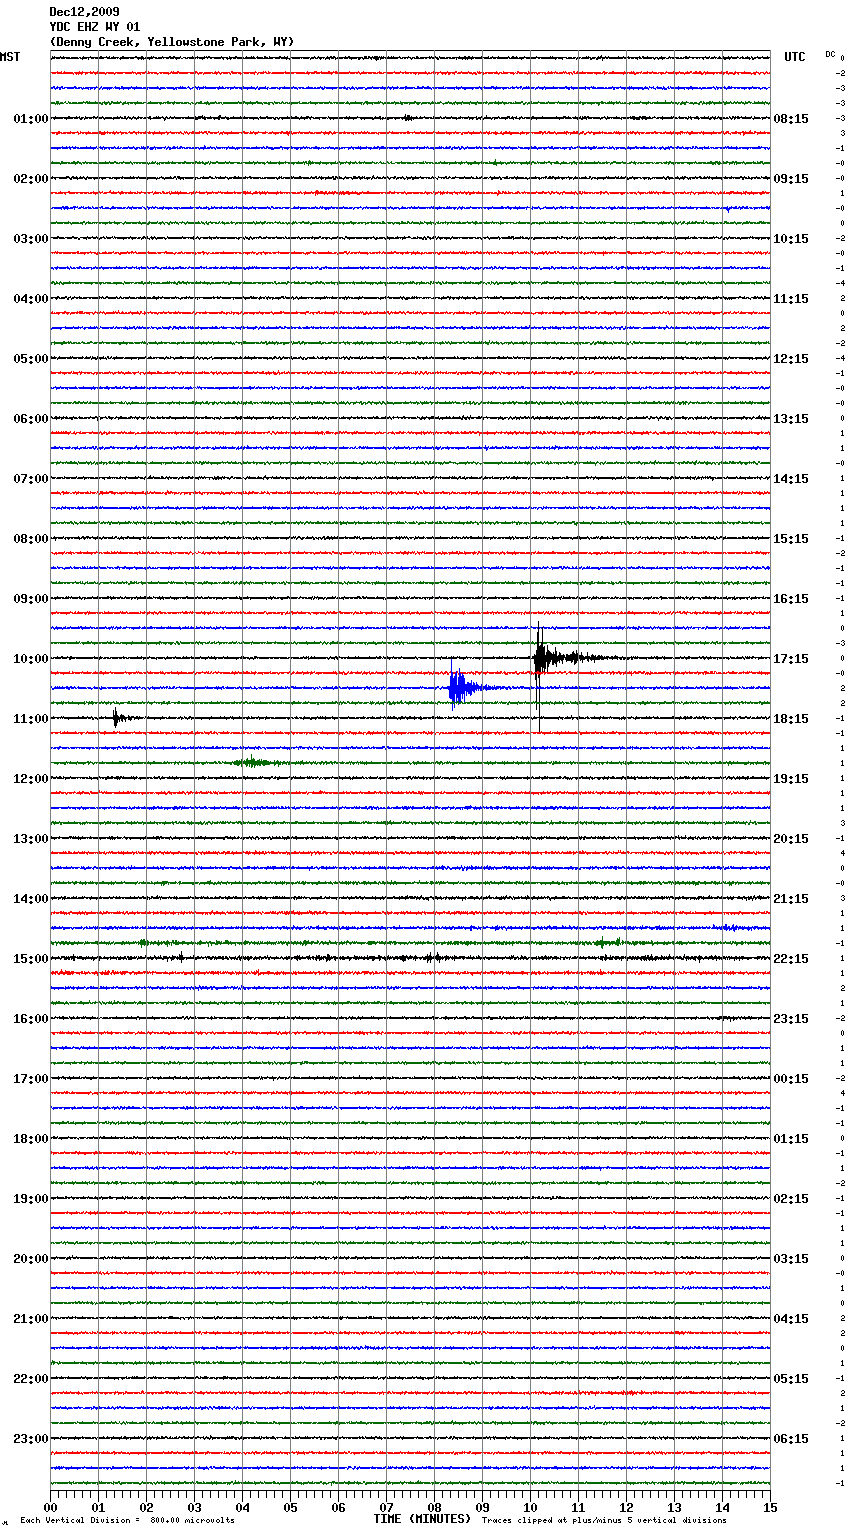Click the DC column header
The height and width of the screenshot is (1534, 850).
tap(830, 54)
